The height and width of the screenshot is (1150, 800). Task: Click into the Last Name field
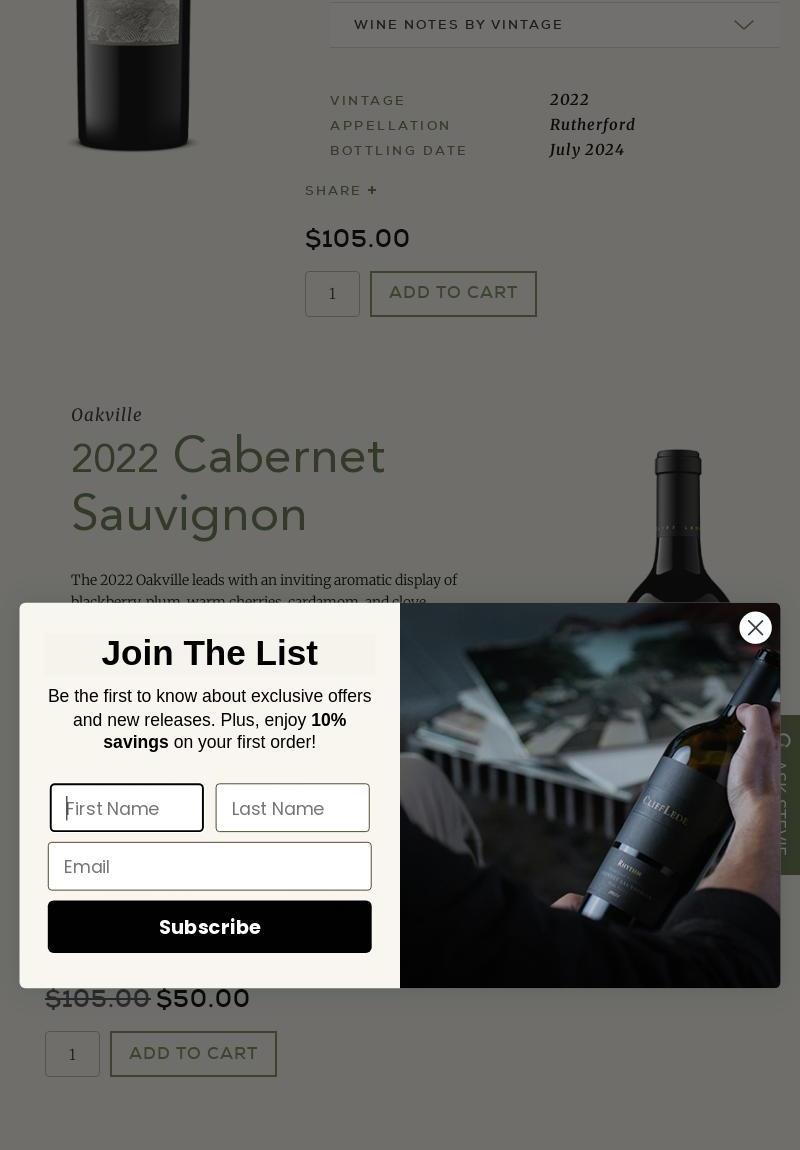293,807
